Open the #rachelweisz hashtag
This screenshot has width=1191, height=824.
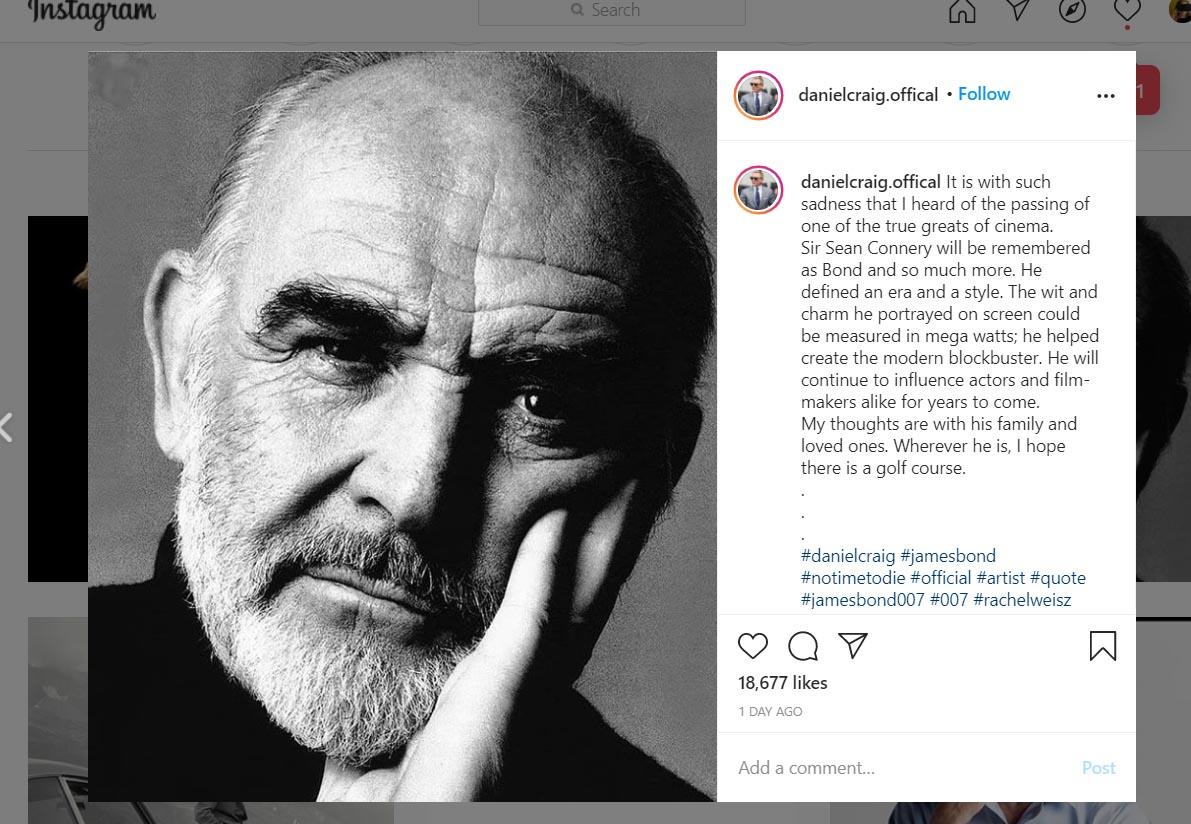1022,600
